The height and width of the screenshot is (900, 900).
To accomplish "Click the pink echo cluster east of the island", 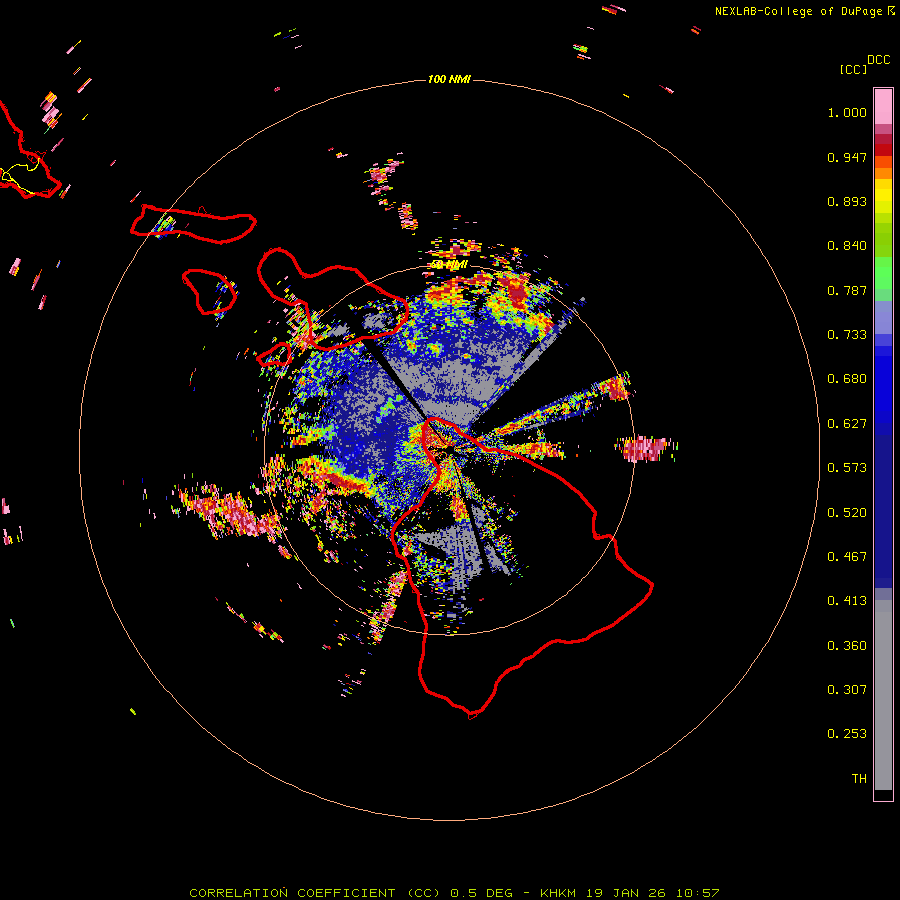I will (x=646, y=449).
